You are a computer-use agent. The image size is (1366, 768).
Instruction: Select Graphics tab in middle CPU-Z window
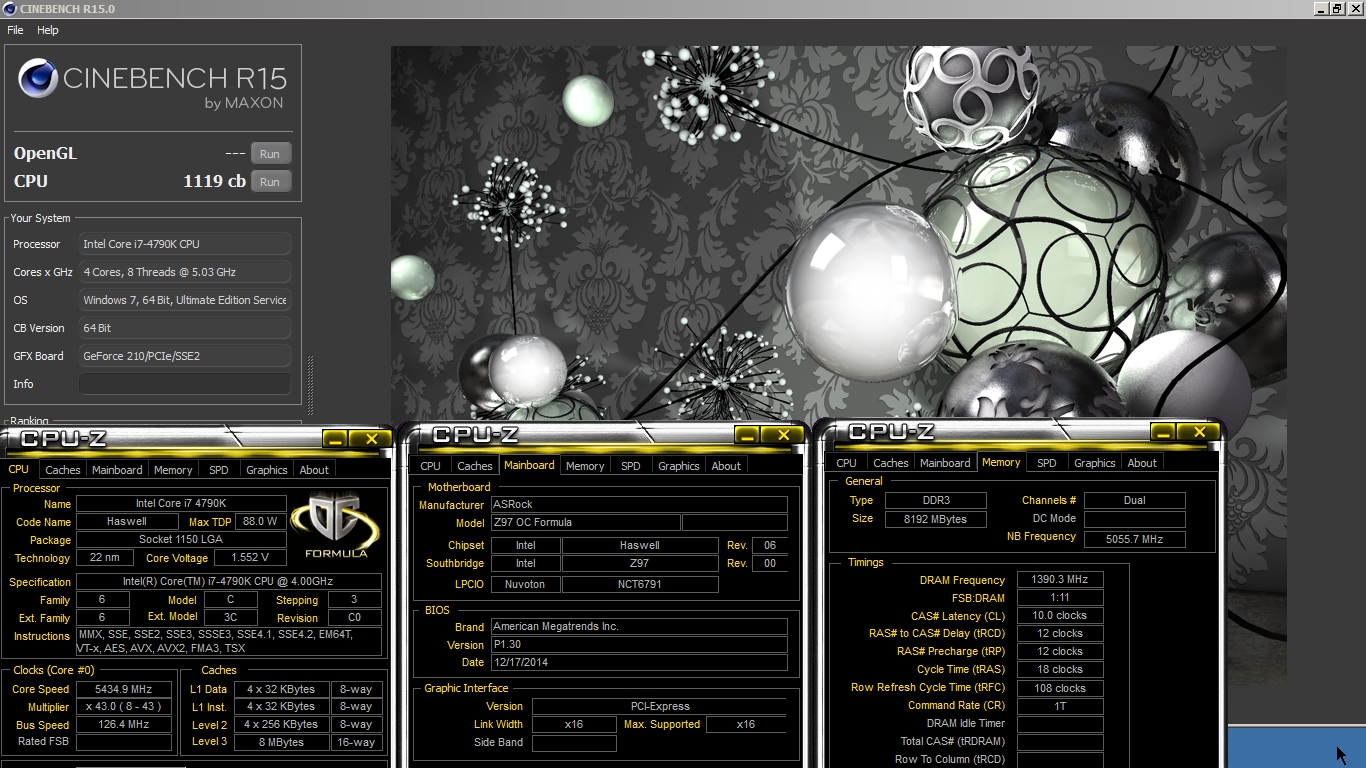[x=679, y=466]
